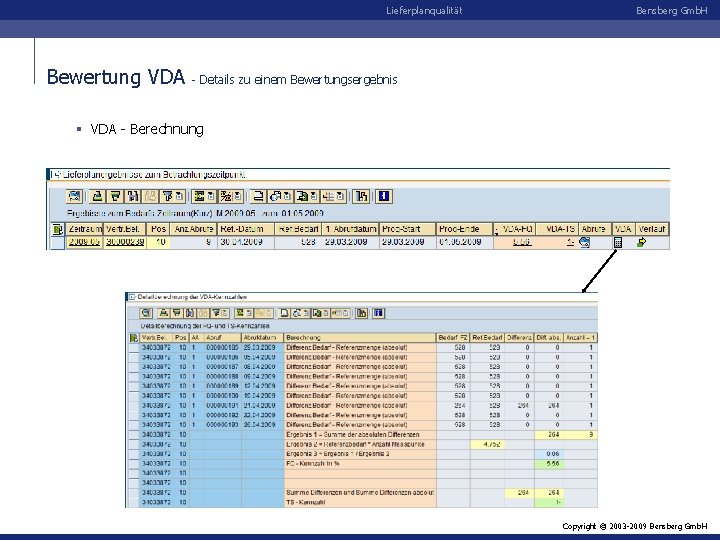Click the Proc-Ende column header
Image resolution: width=720 pixels, height=540 pixels.
point(464,229)
